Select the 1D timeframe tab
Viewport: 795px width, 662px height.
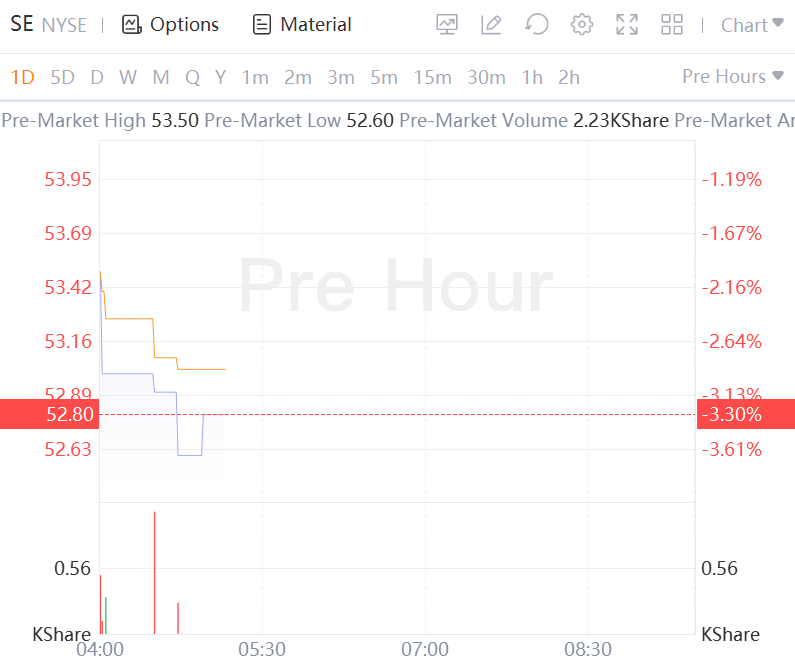coord(22,77)
